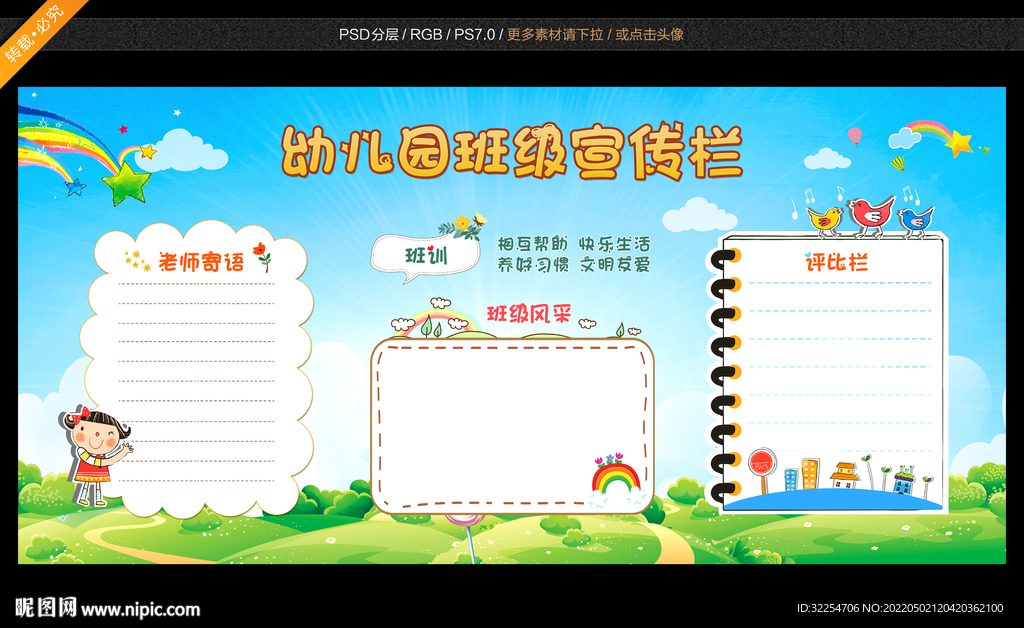Click the "ID:32254706" image ID text
The height and width of the screenshot is (628, 1024).
[828, 608]
